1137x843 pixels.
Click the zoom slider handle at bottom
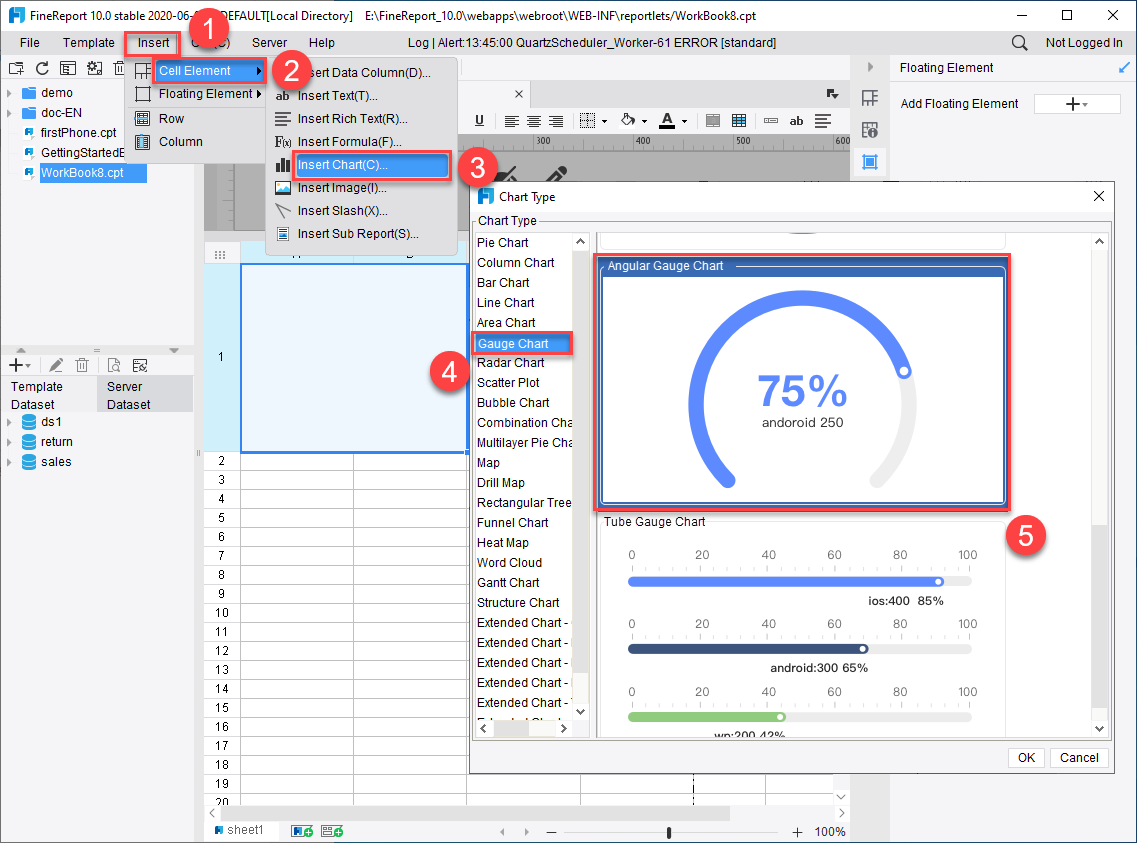coord(669,832)
